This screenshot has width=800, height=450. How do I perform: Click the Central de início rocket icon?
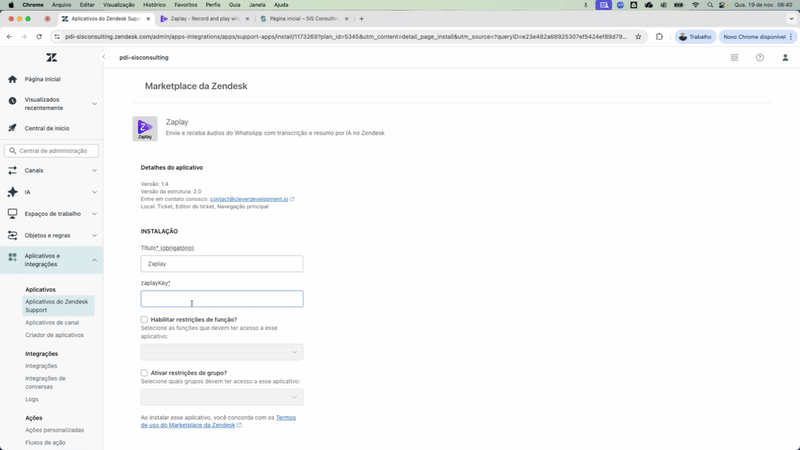[x=13, y=128]
